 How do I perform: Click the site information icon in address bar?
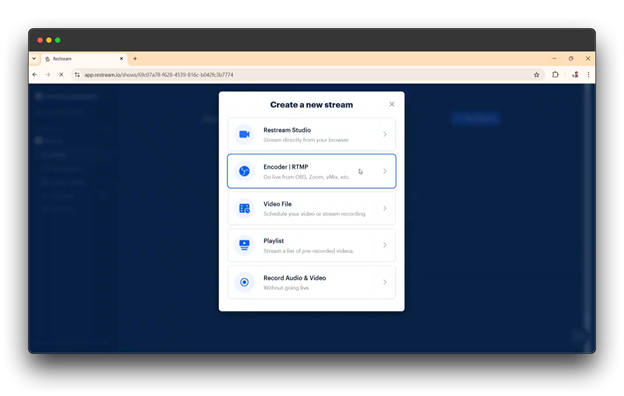point(77,74)
